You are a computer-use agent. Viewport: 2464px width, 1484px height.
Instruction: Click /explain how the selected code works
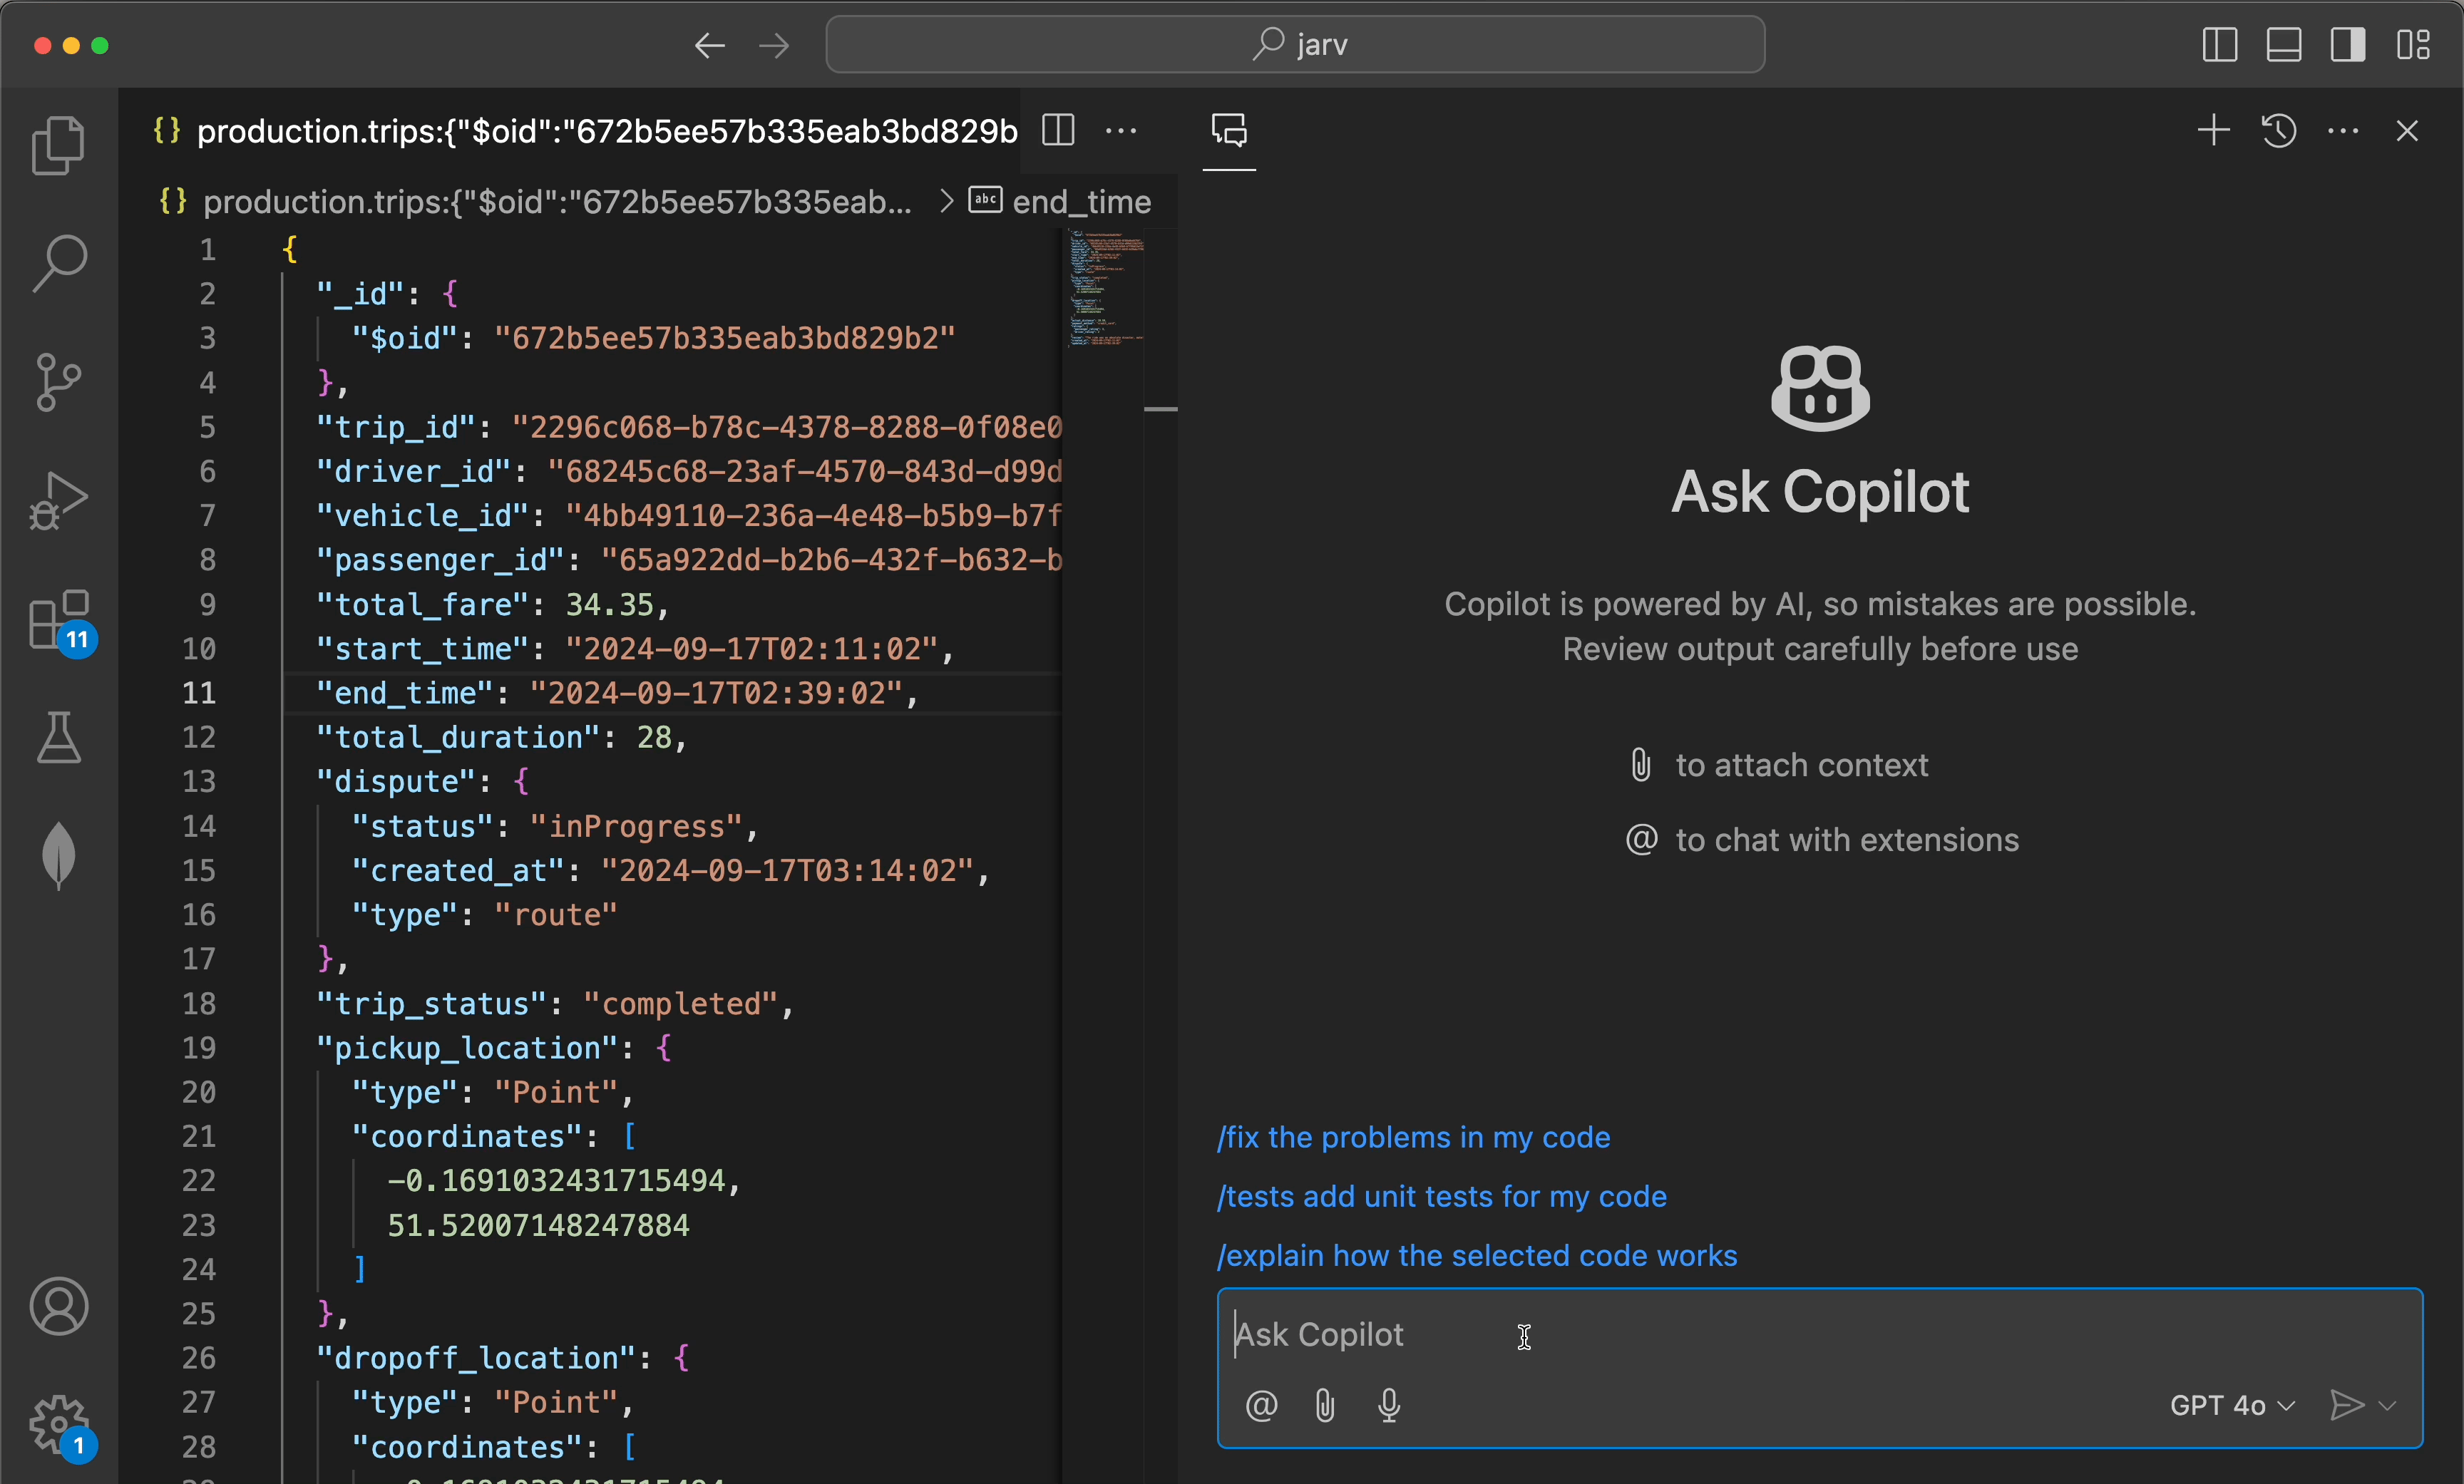[x=1476, y=1255]
